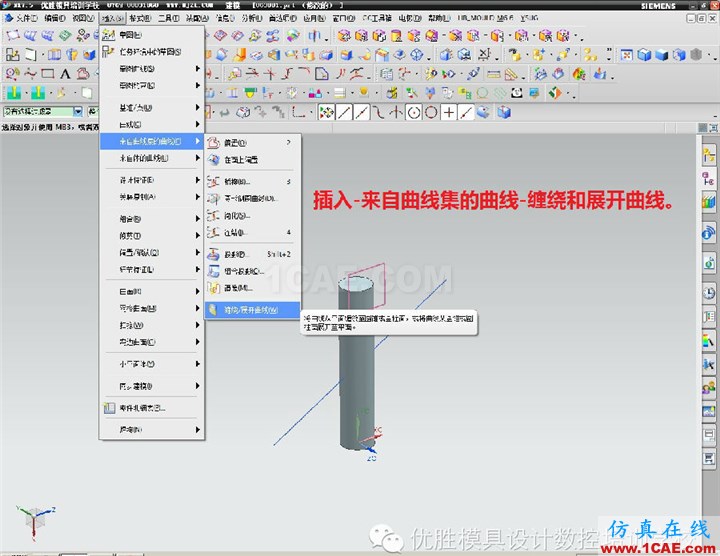Image resolution: width=720 pixels, height=556 pixels.
Task: Click the green circle toolbar icon
Action: tap(482, 93)
